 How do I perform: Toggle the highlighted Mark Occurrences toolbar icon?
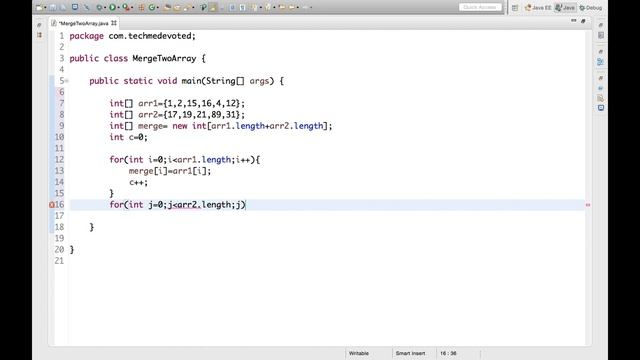[x=213, y=7]
